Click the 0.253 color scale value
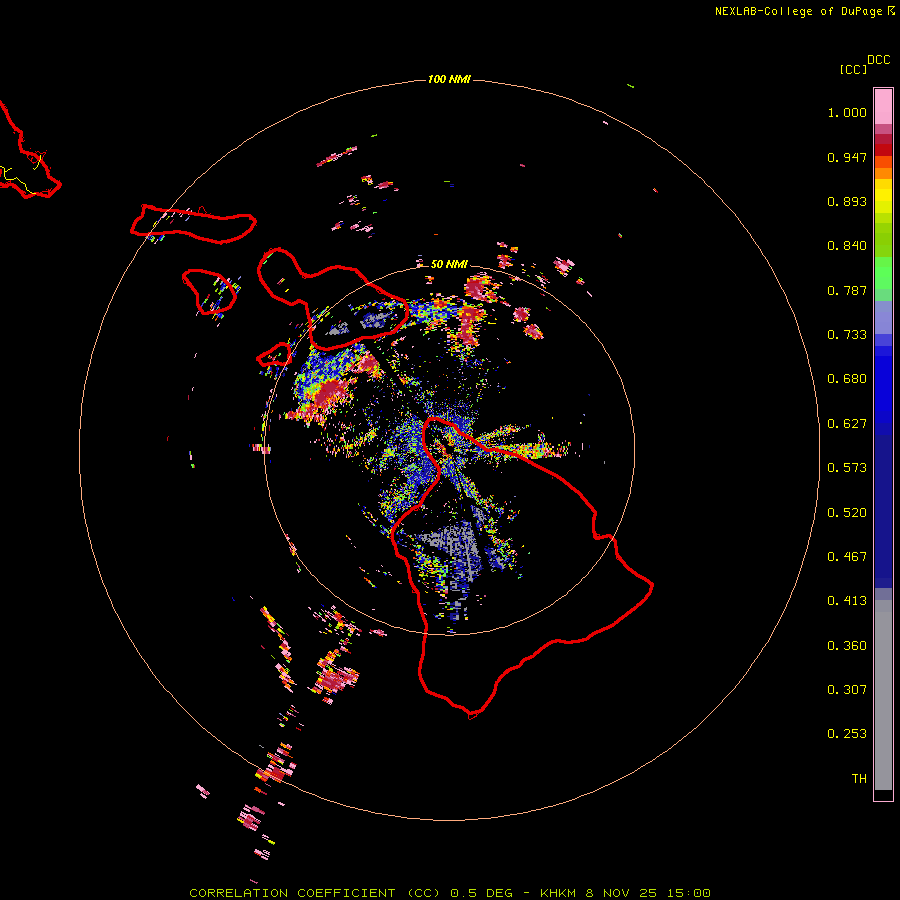 click(847, 734)
